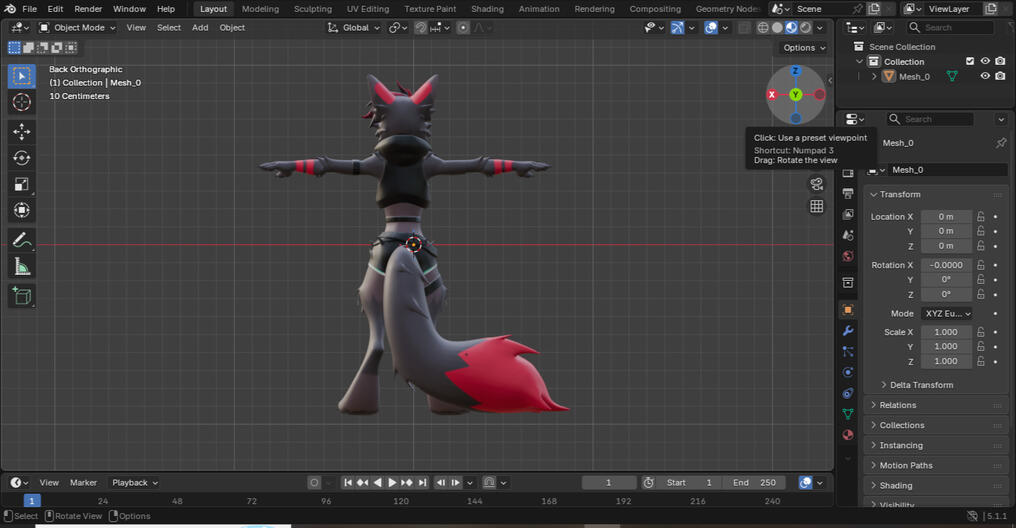Image resolution: width=1016 pixels, height=528 pixels.
Task: Activate the Transform tool
Action: tap(21, 210)
